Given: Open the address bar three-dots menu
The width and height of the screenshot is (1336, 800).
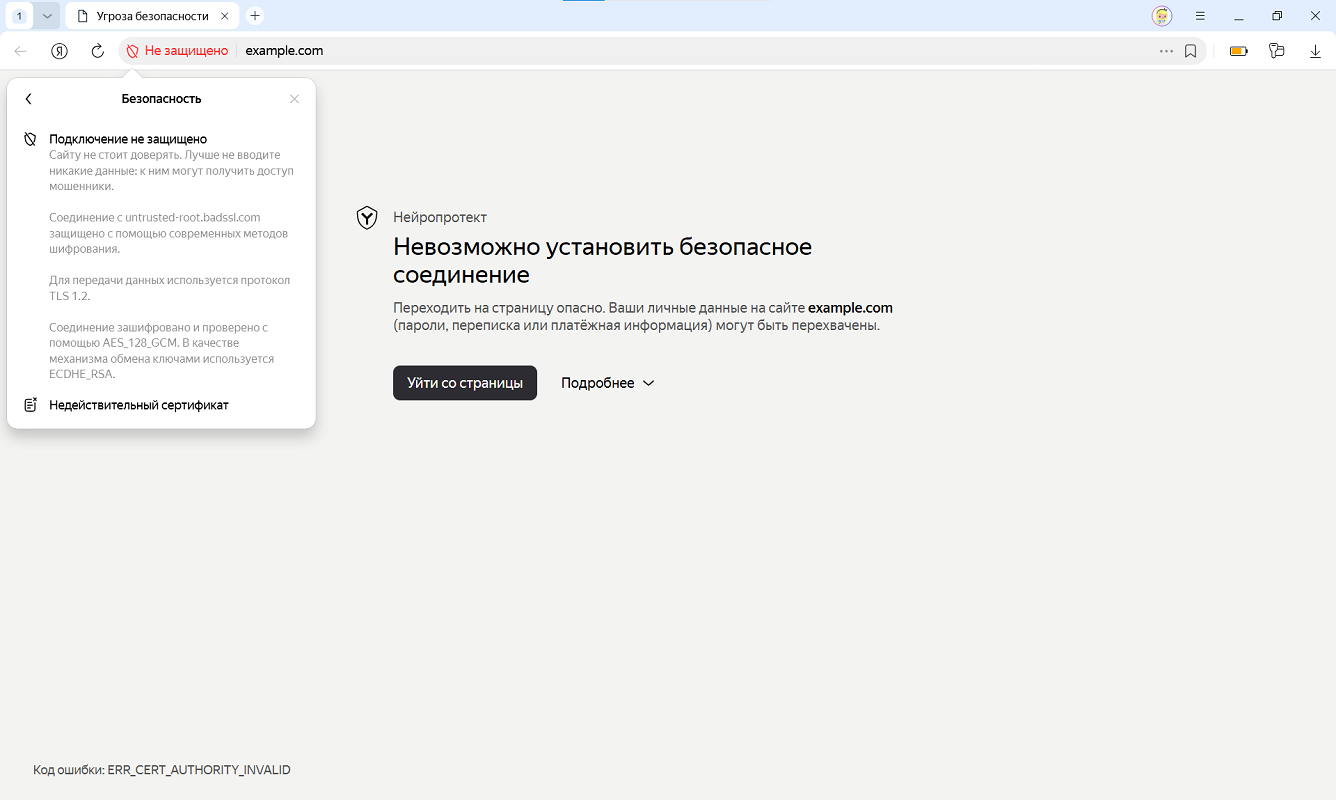Looking at the screenshot, I should tap(1166, 51).
